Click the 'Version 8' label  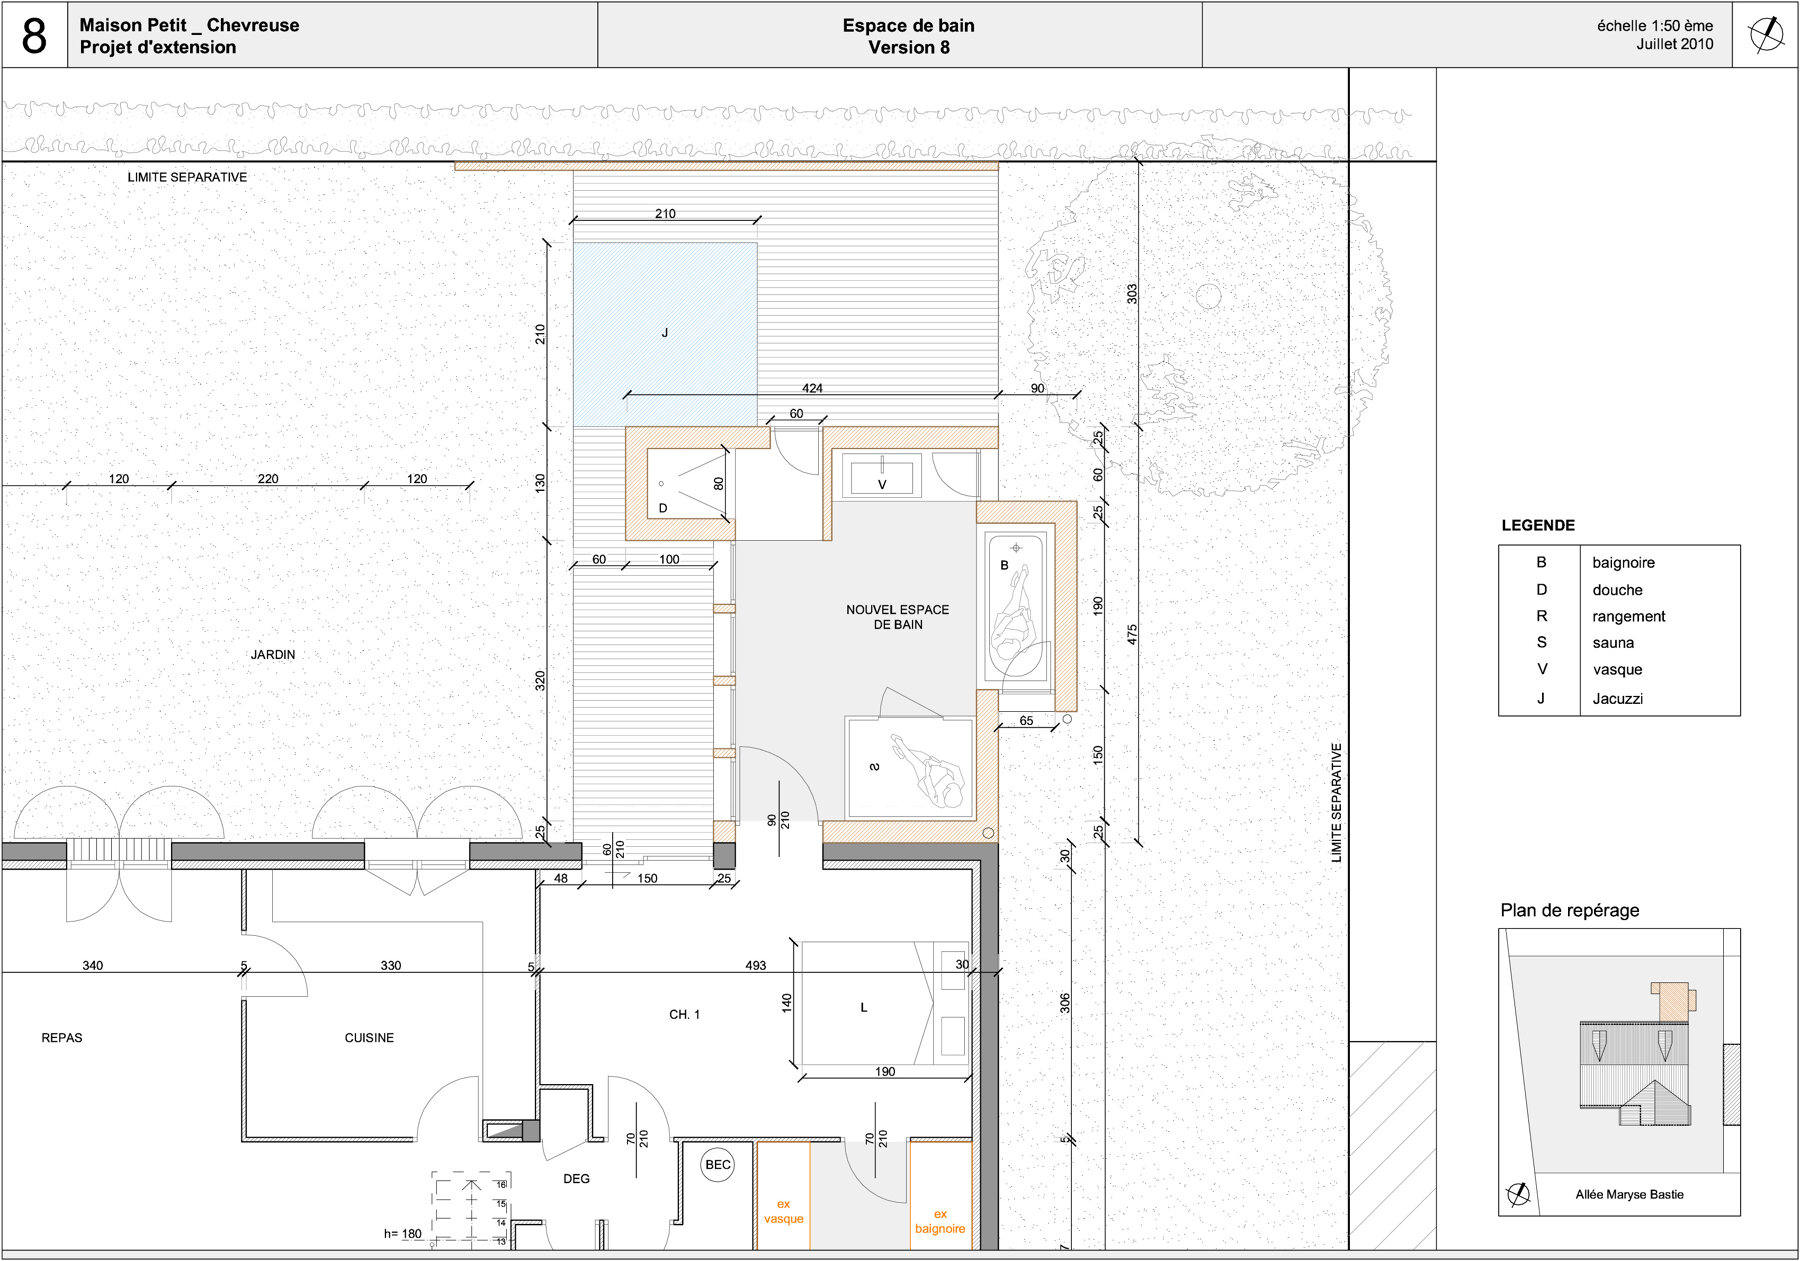(908, 47)
